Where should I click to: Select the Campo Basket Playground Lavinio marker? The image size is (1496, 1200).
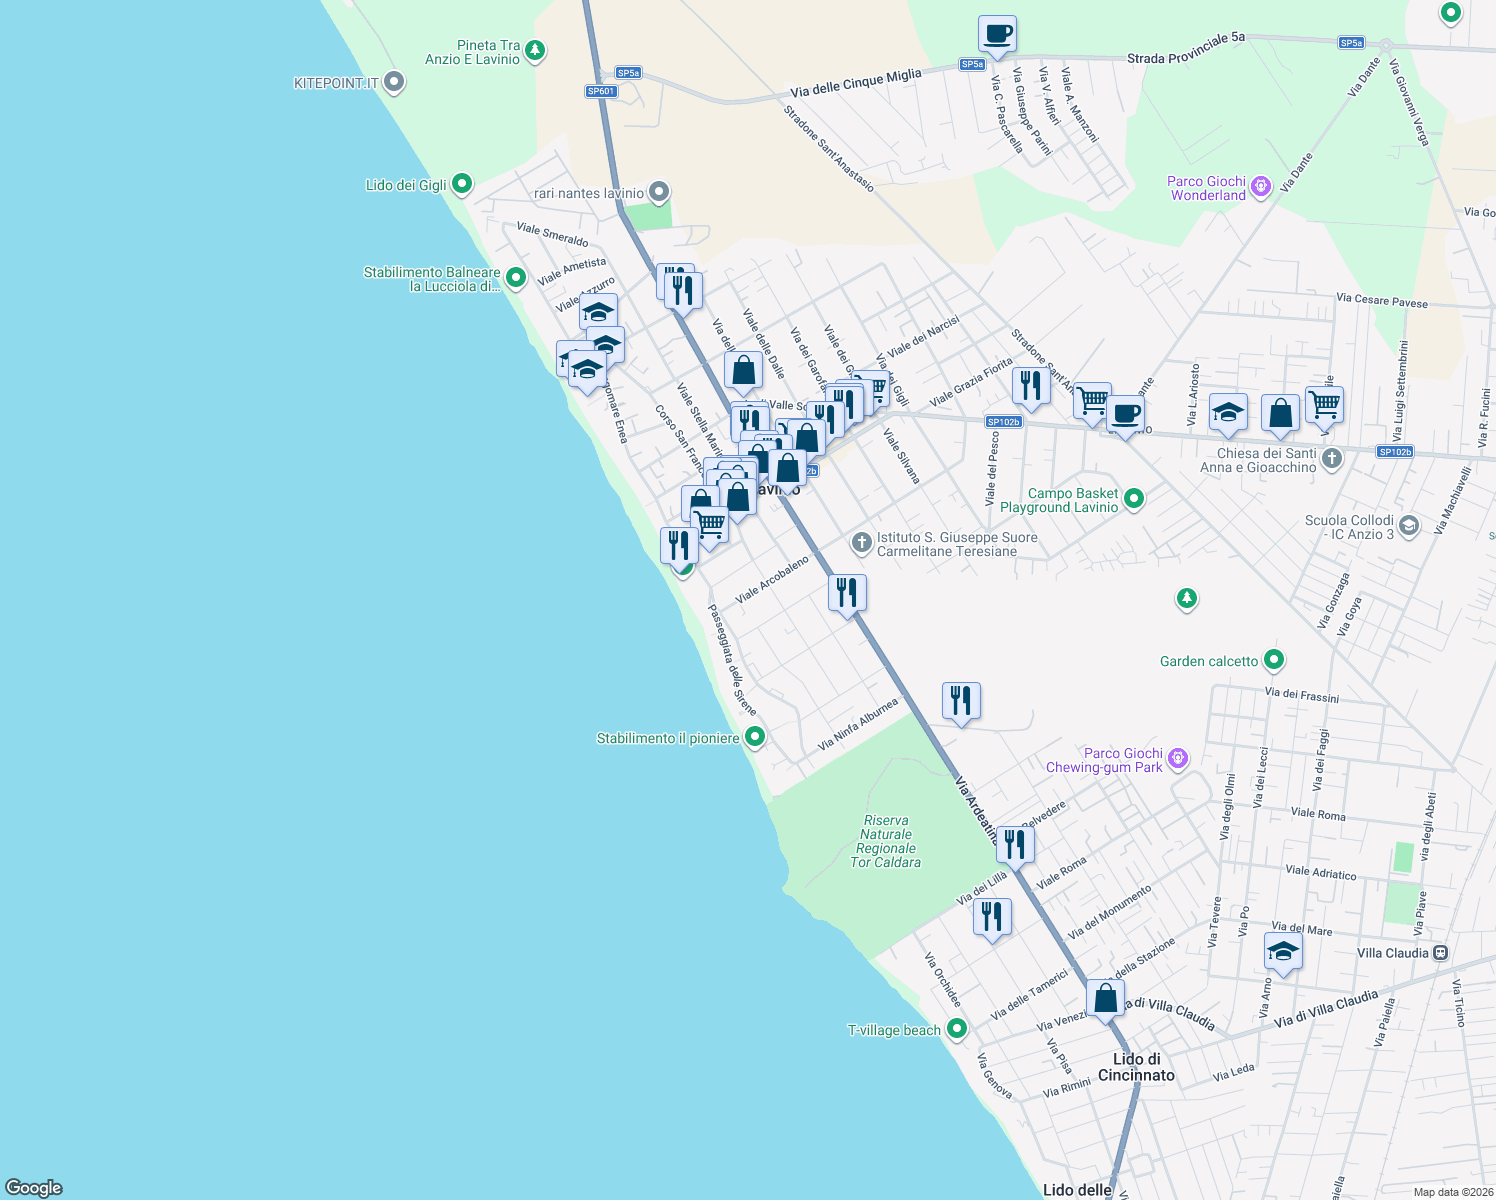pyautogui.click(x=1133, y=499)
